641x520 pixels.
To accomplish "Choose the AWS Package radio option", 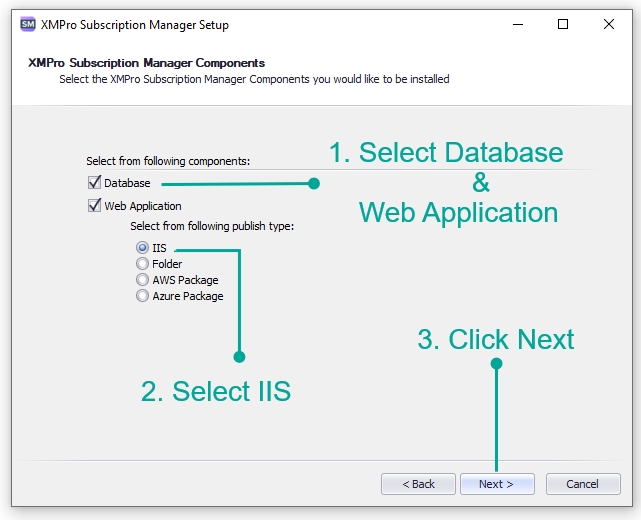I will [x=142, y=280].
